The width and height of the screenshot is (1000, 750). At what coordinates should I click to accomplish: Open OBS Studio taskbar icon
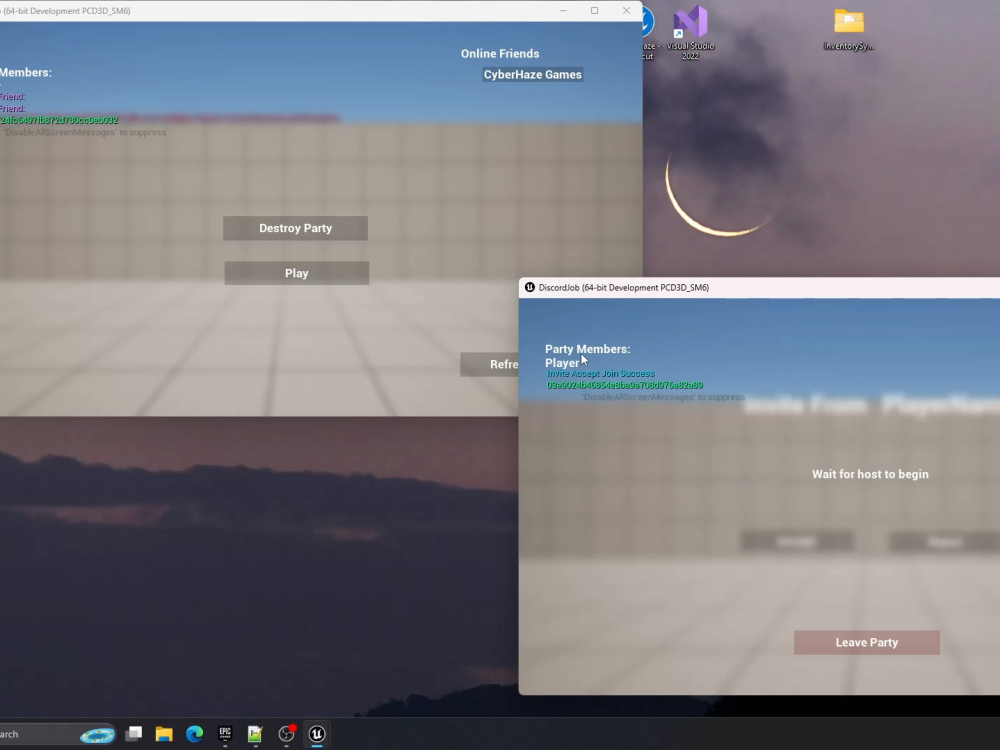[286, 734]
